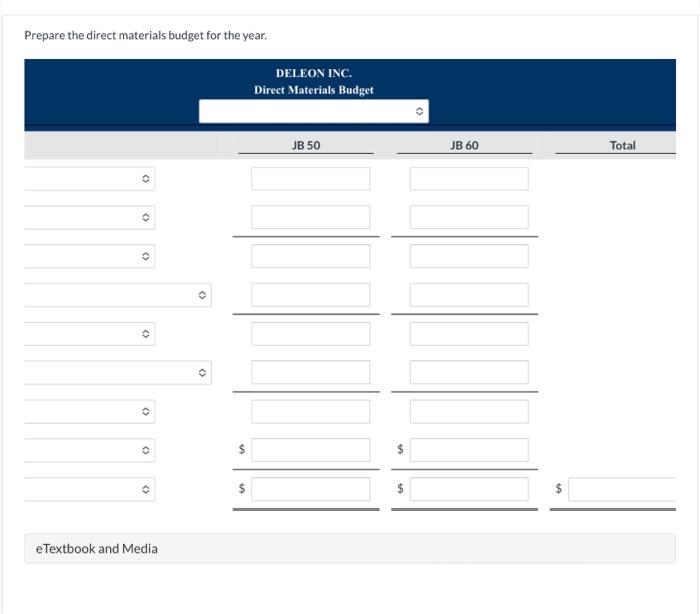Click the JB 60 column header
Screen dimensions: 700x614
[464, 146]
